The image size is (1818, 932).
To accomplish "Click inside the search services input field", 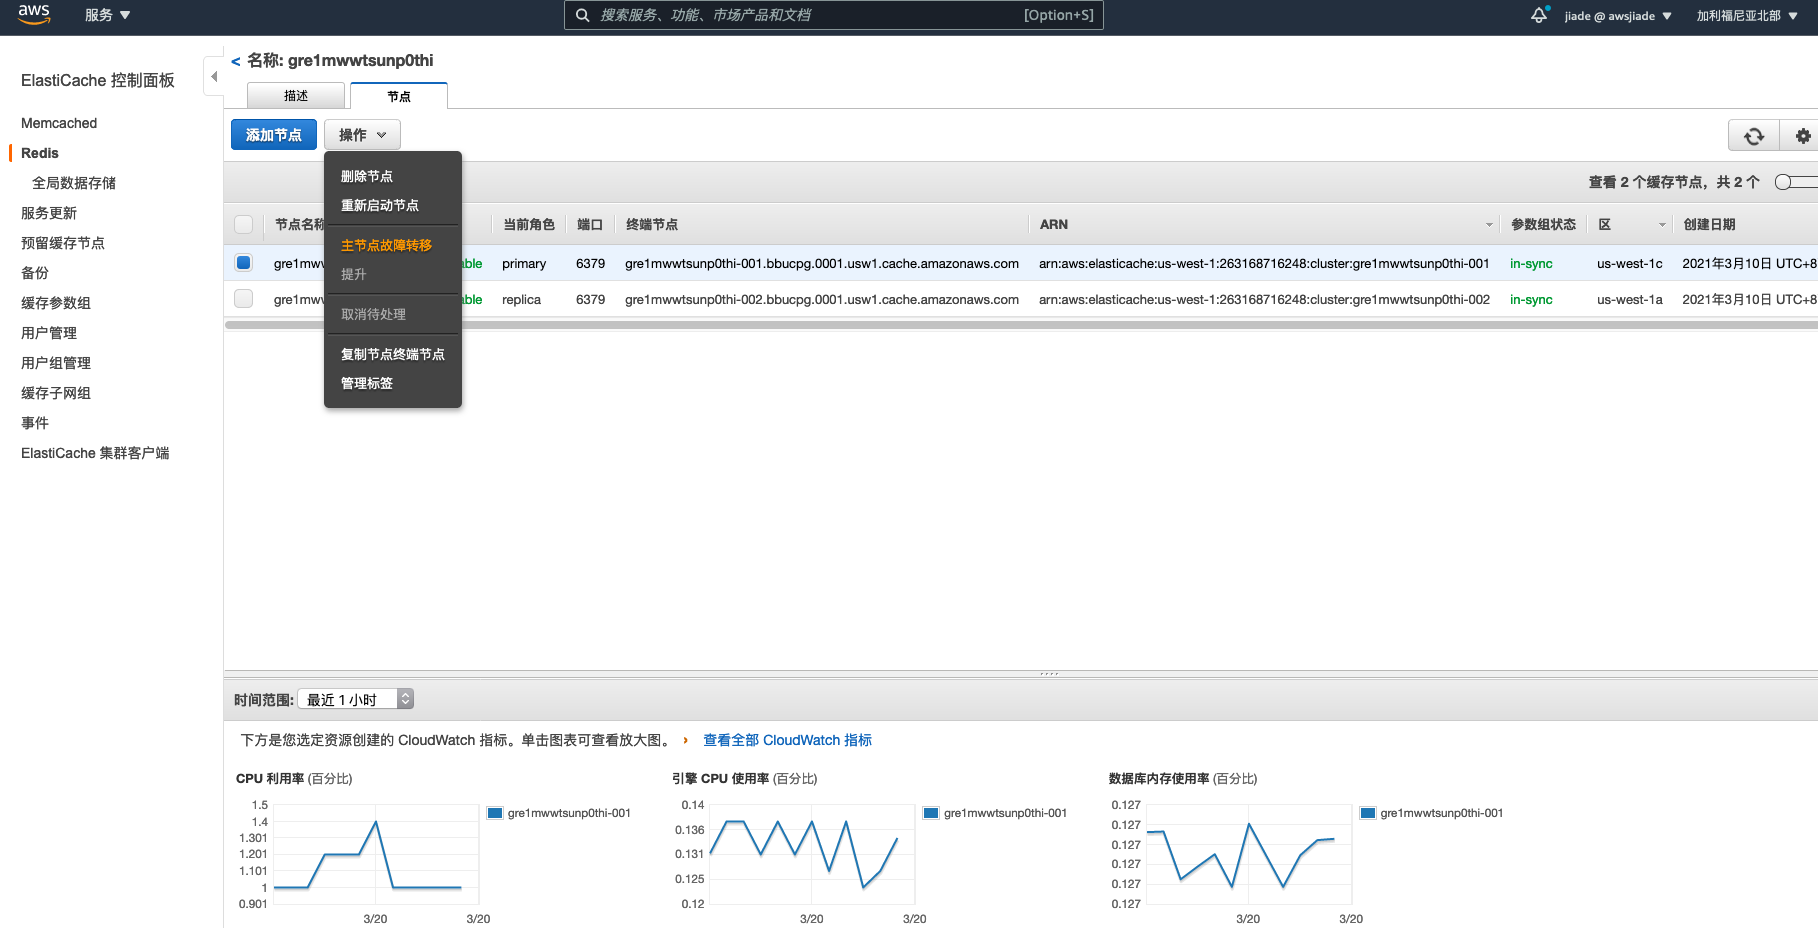I will point(830,15).
